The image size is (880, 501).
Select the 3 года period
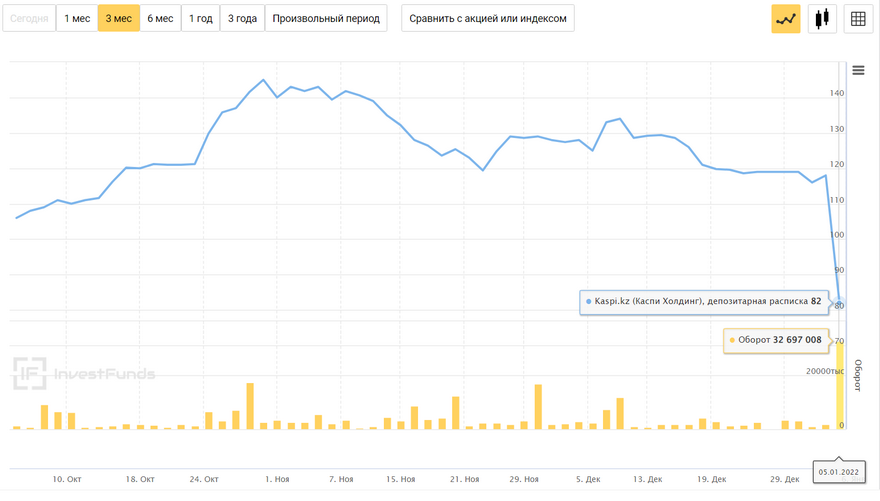[x=242, y=18]
